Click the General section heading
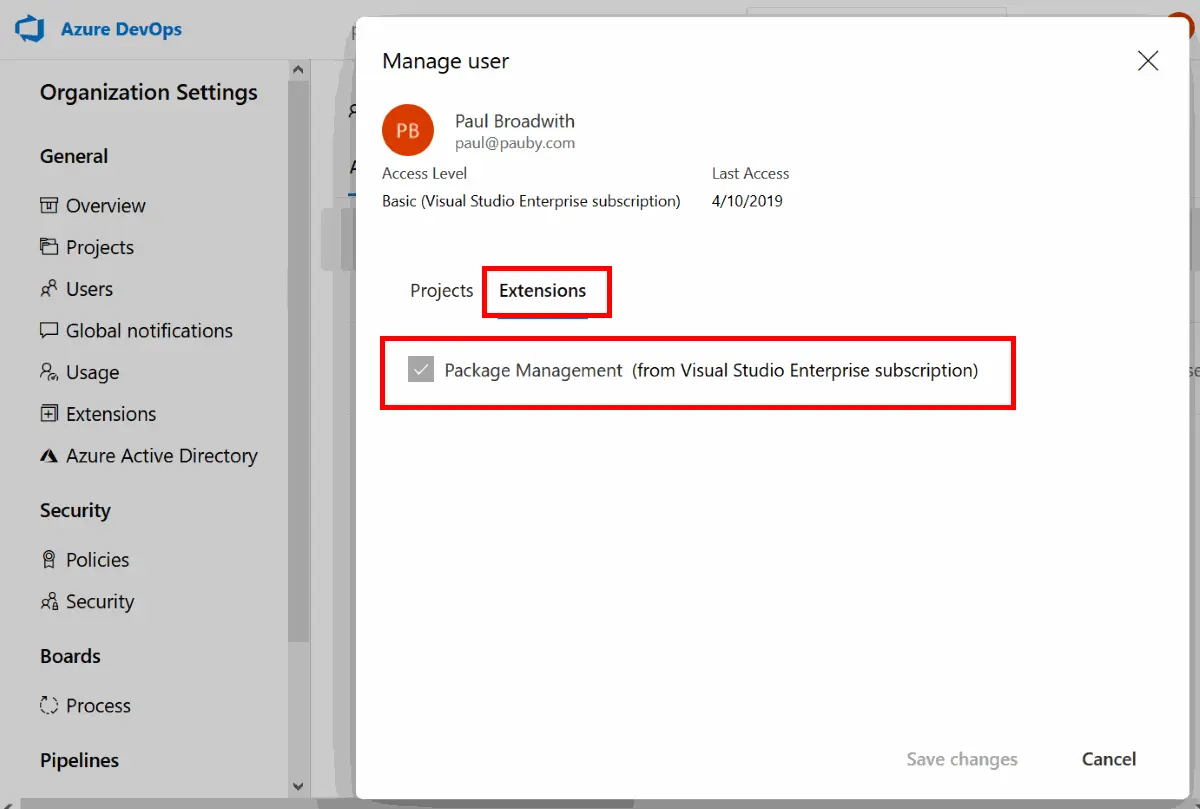The image size is (1200, 809). pyautogui.click(x=74, y=157)
